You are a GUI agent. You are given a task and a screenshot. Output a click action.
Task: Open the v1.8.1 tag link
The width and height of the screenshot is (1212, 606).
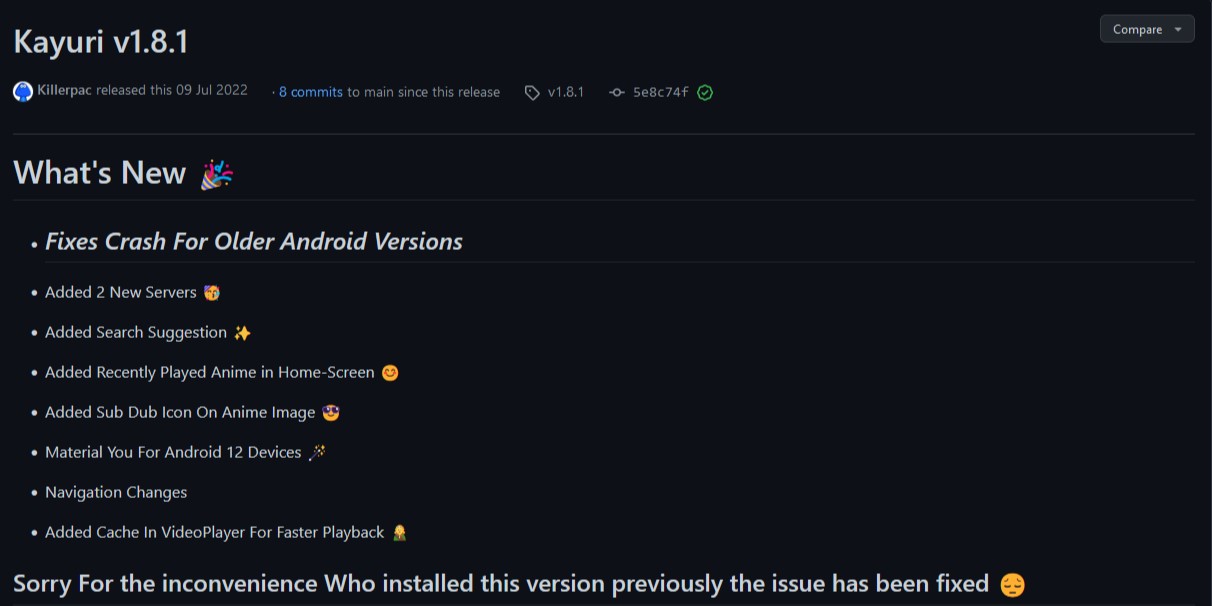click(566, 92)
